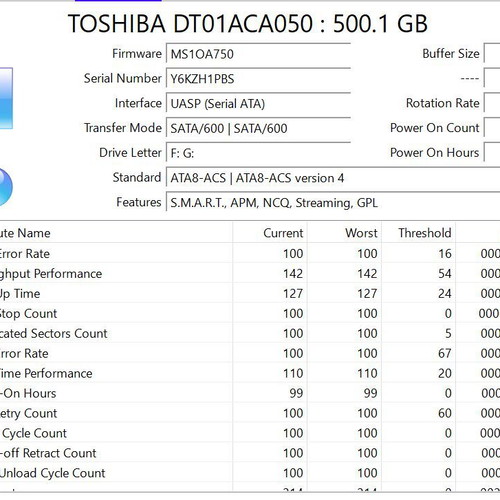
Task: Click the Features field listing S.M.A.R.T.
Action: pyautogui.click(x=333, y=202)
